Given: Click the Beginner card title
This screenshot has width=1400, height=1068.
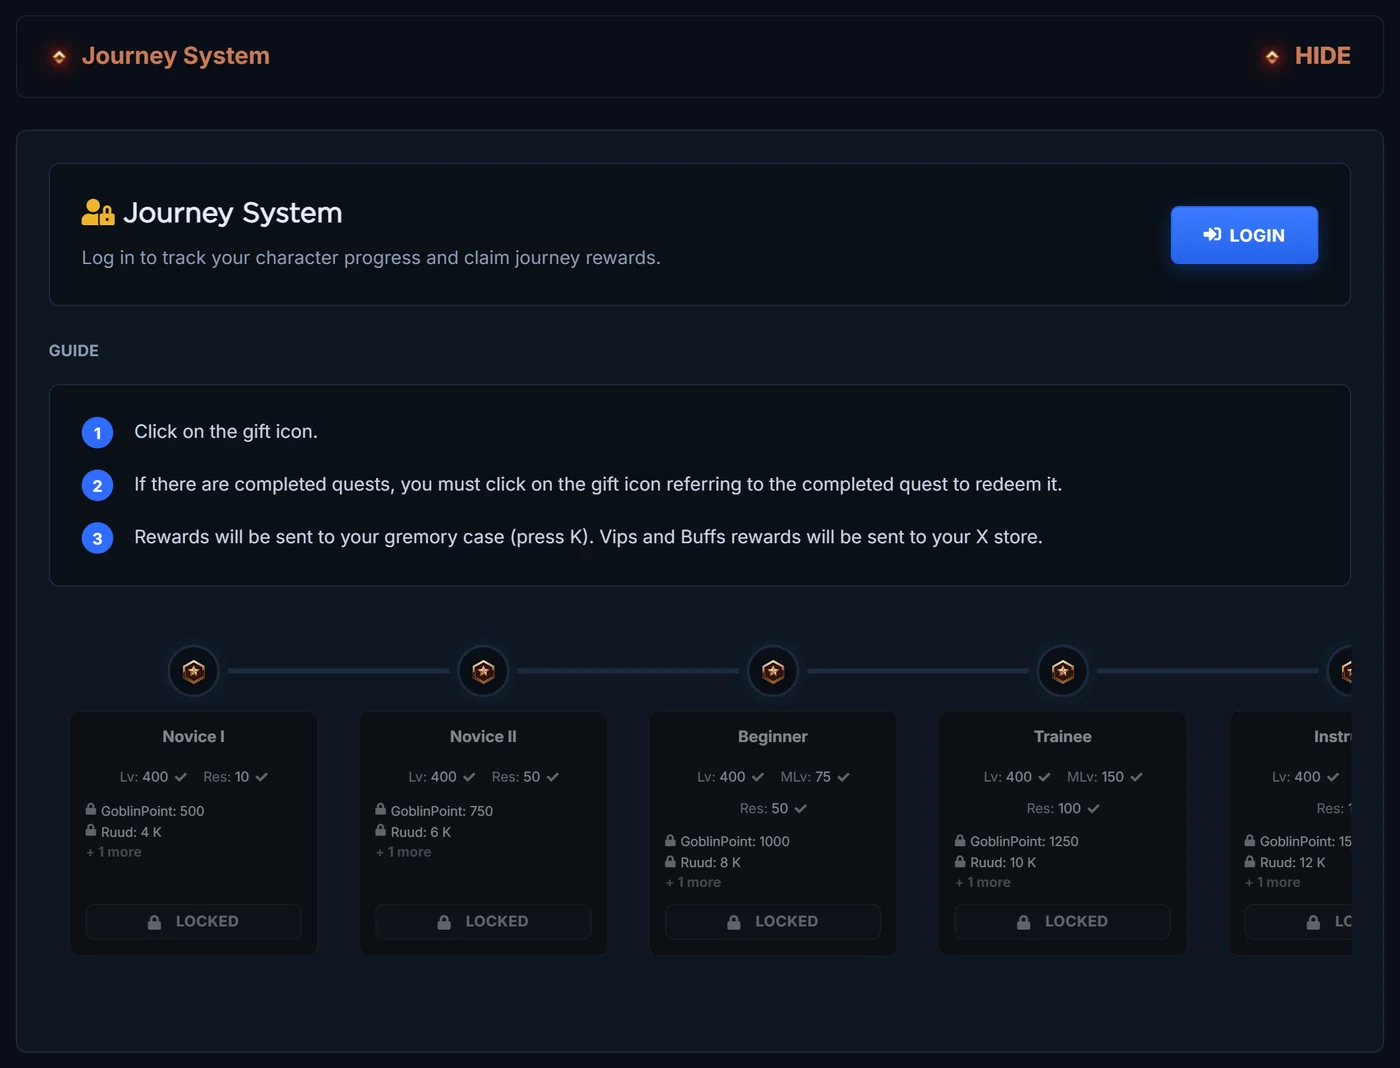Looking at the screenshot, I should pos(773,737).
